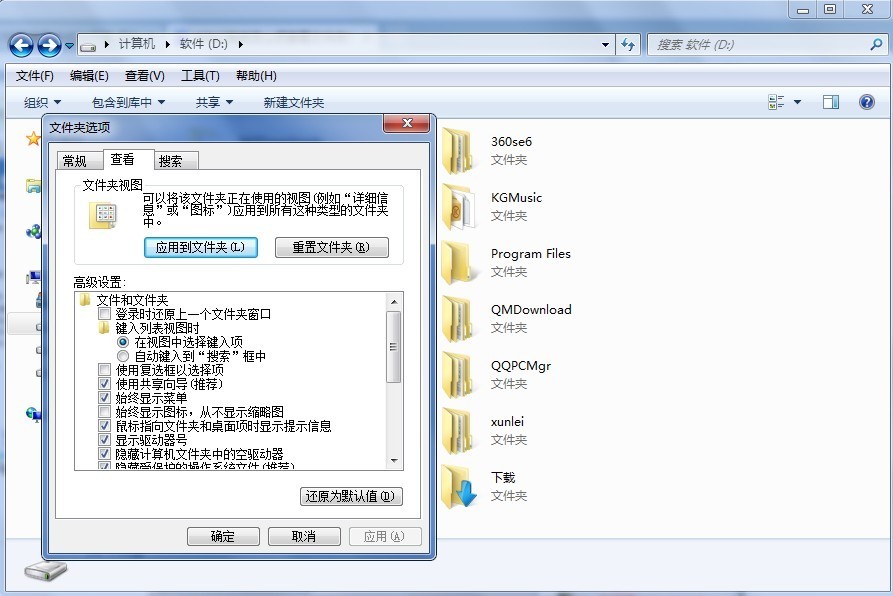Click the 重置文件夹(R) button
The width and height of the screenshot is (893, 596).
click(331, 248)
